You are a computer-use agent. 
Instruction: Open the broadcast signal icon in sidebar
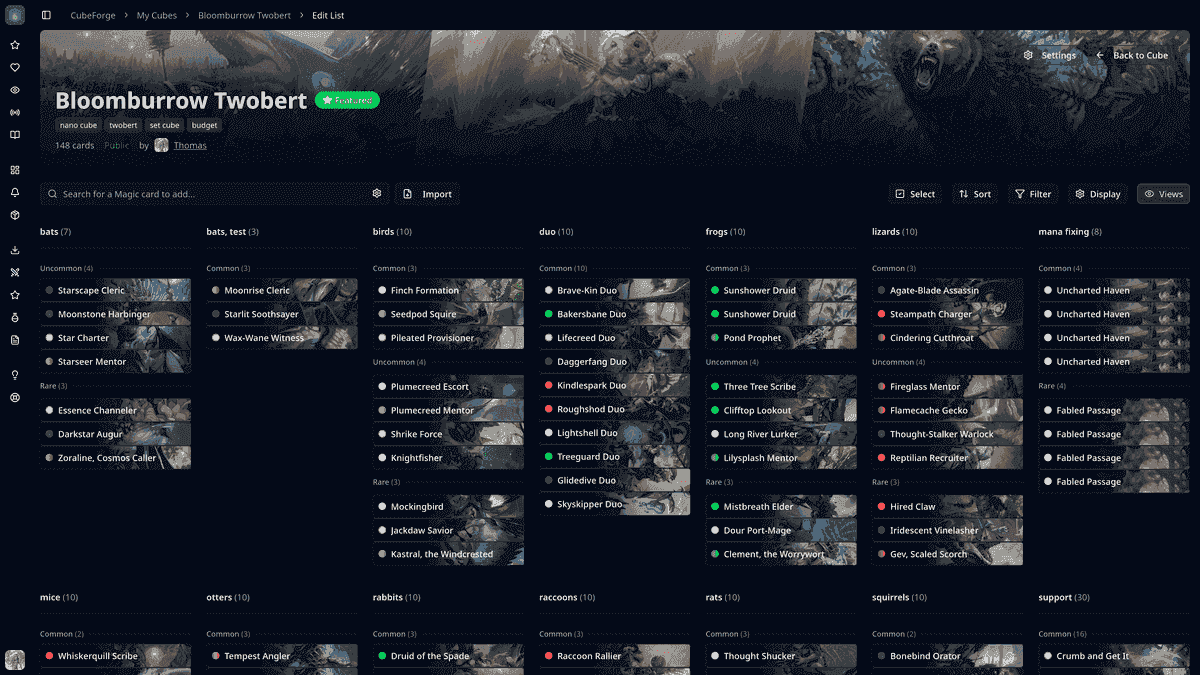click(x=15, y=112)
